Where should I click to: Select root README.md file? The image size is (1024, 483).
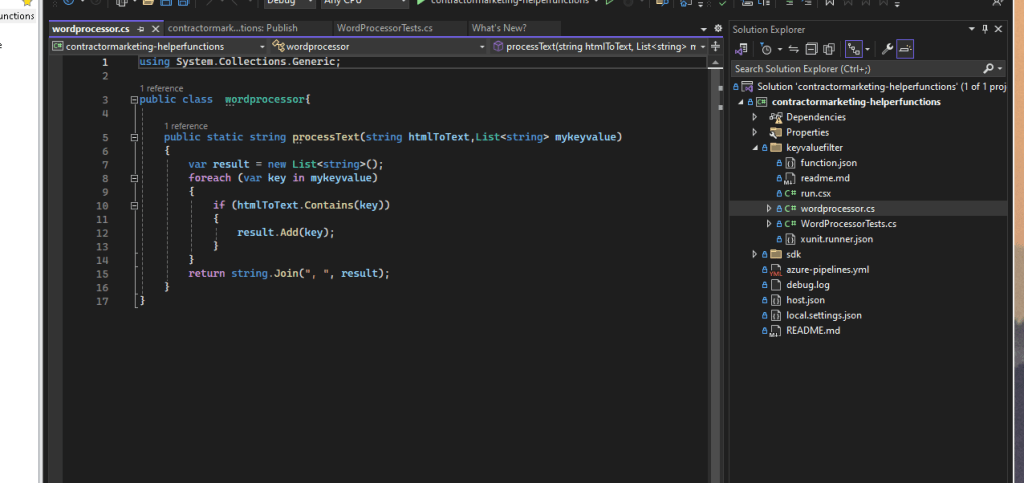[x=813, y=330]
